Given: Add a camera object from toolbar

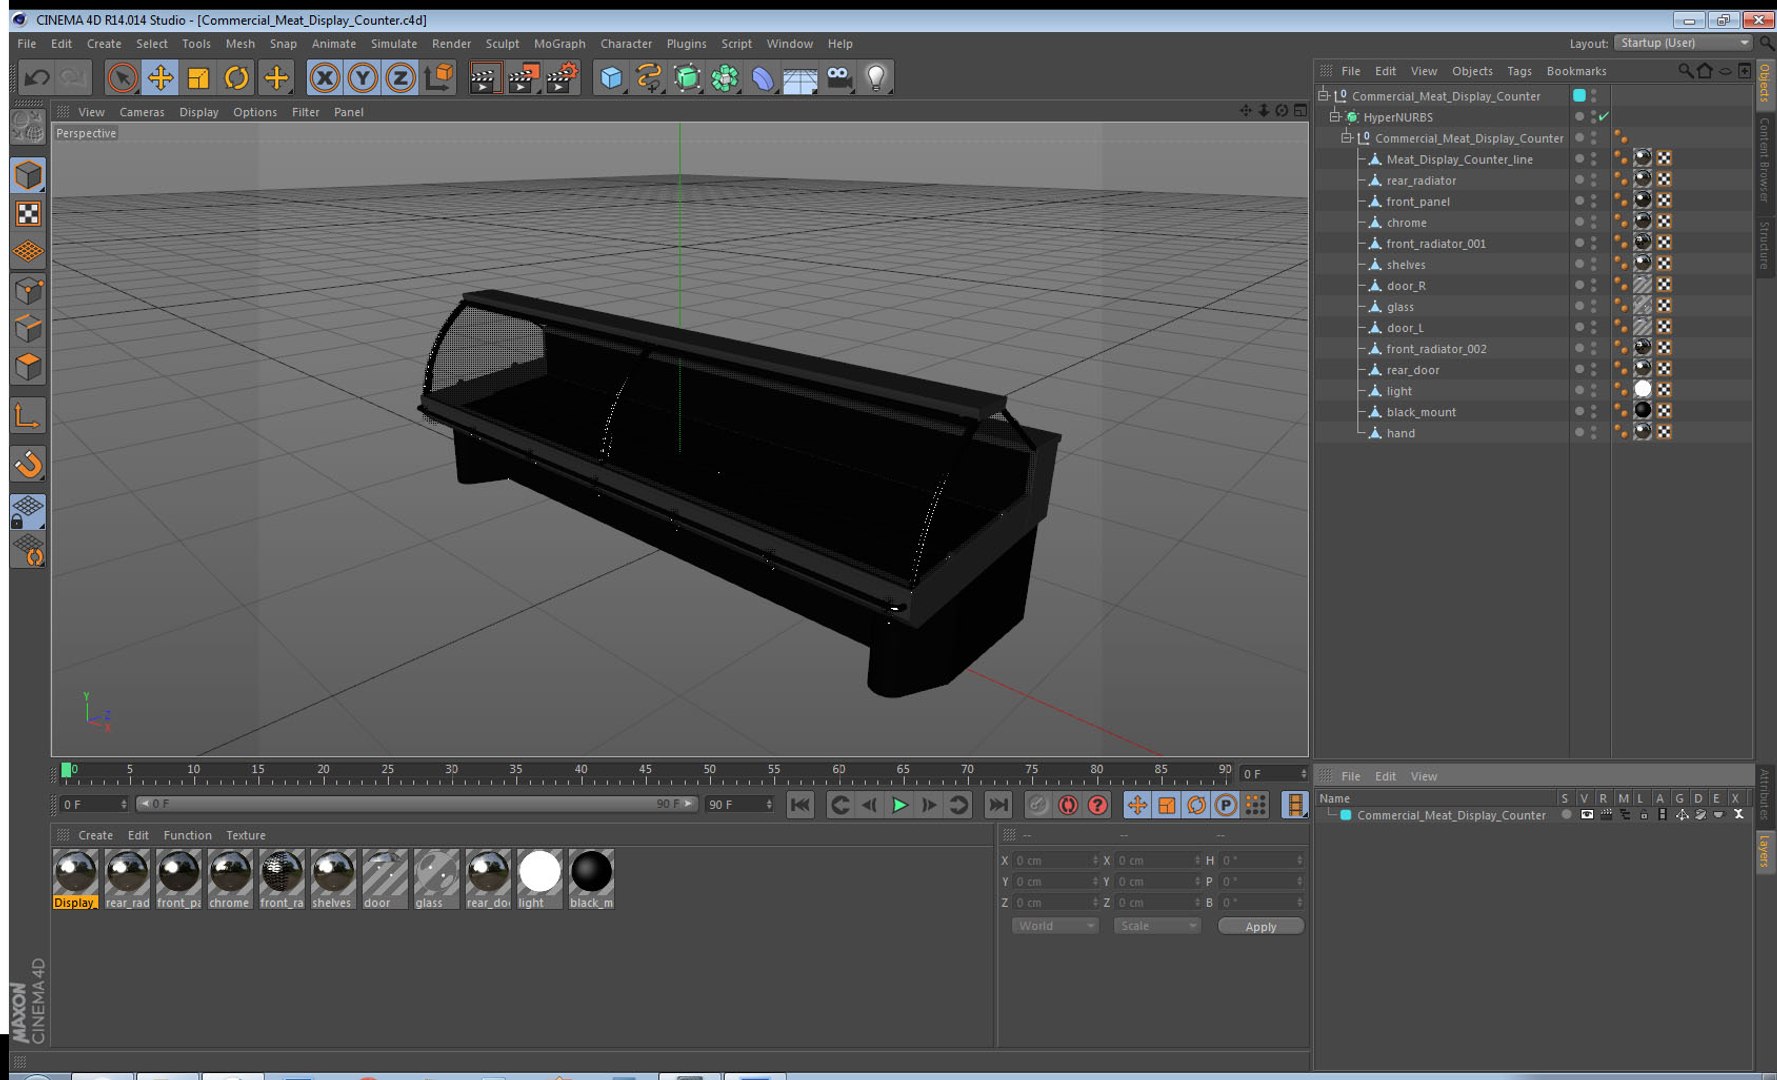Looking at the screenshot, I should tap(839, 78).
